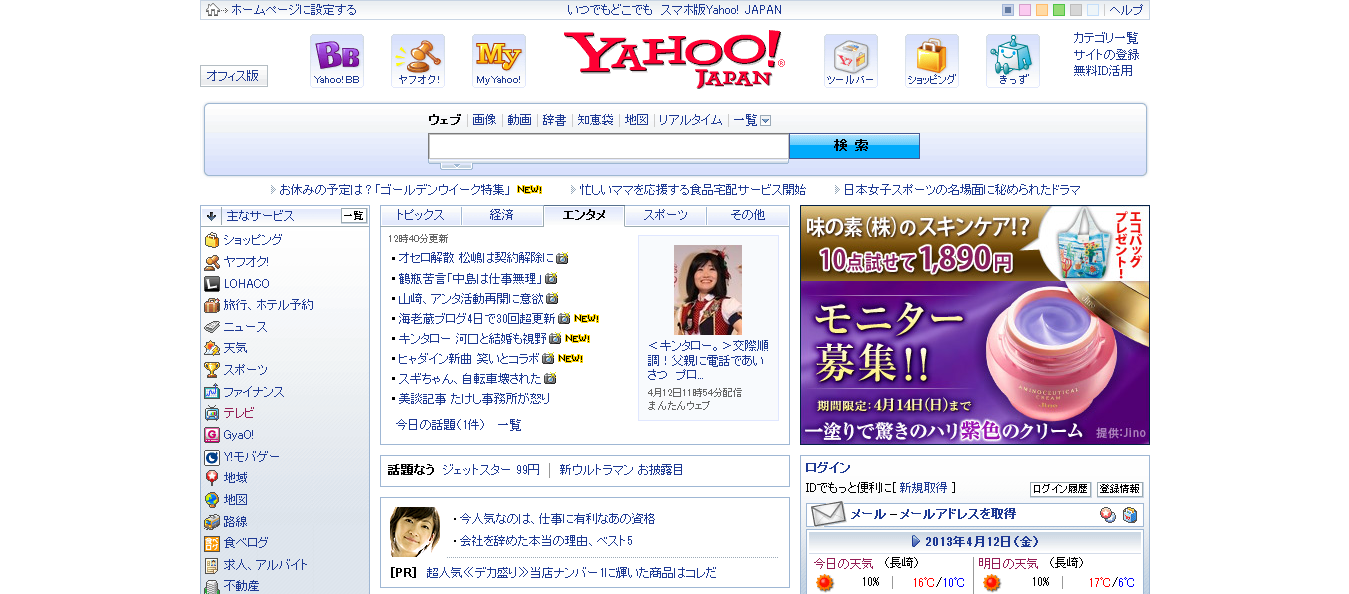Click the 天気 weather icon in sidebar
This screenshot has width=1349, height=594.
click(x=212, y=348)
